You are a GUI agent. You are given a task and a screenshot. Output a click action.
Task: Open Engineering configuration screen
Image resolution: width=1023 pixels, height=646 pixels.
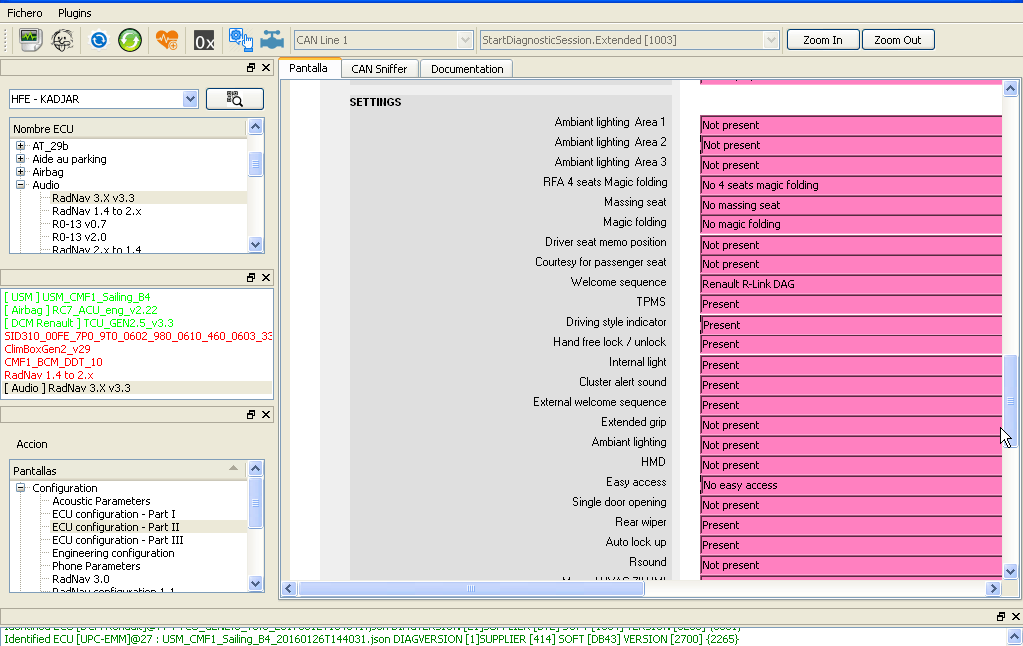click(113, 553)
